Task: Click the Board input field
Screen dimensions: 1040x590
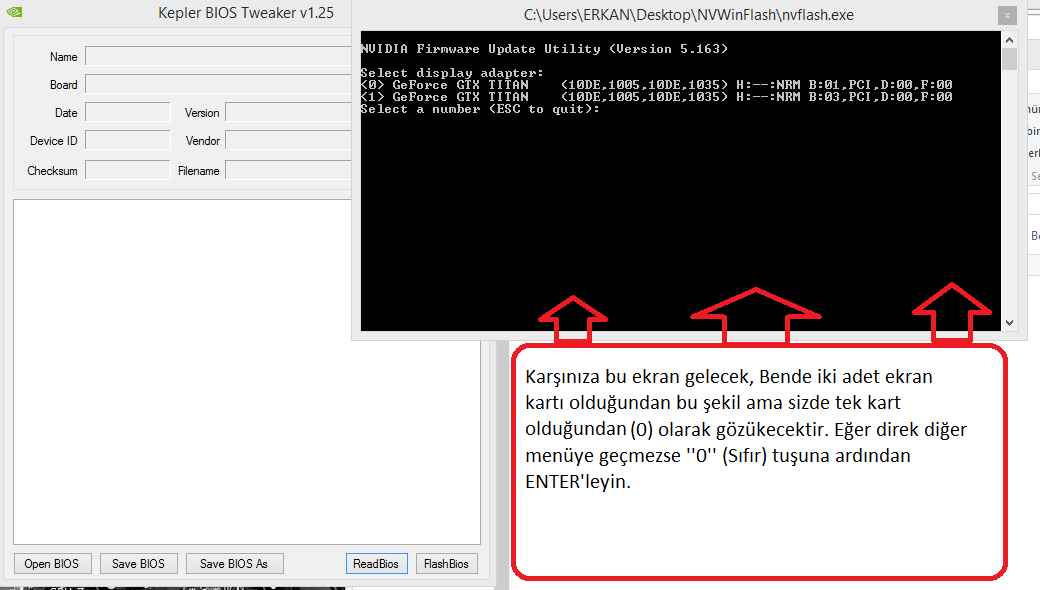Action: (x=218, y=84)
